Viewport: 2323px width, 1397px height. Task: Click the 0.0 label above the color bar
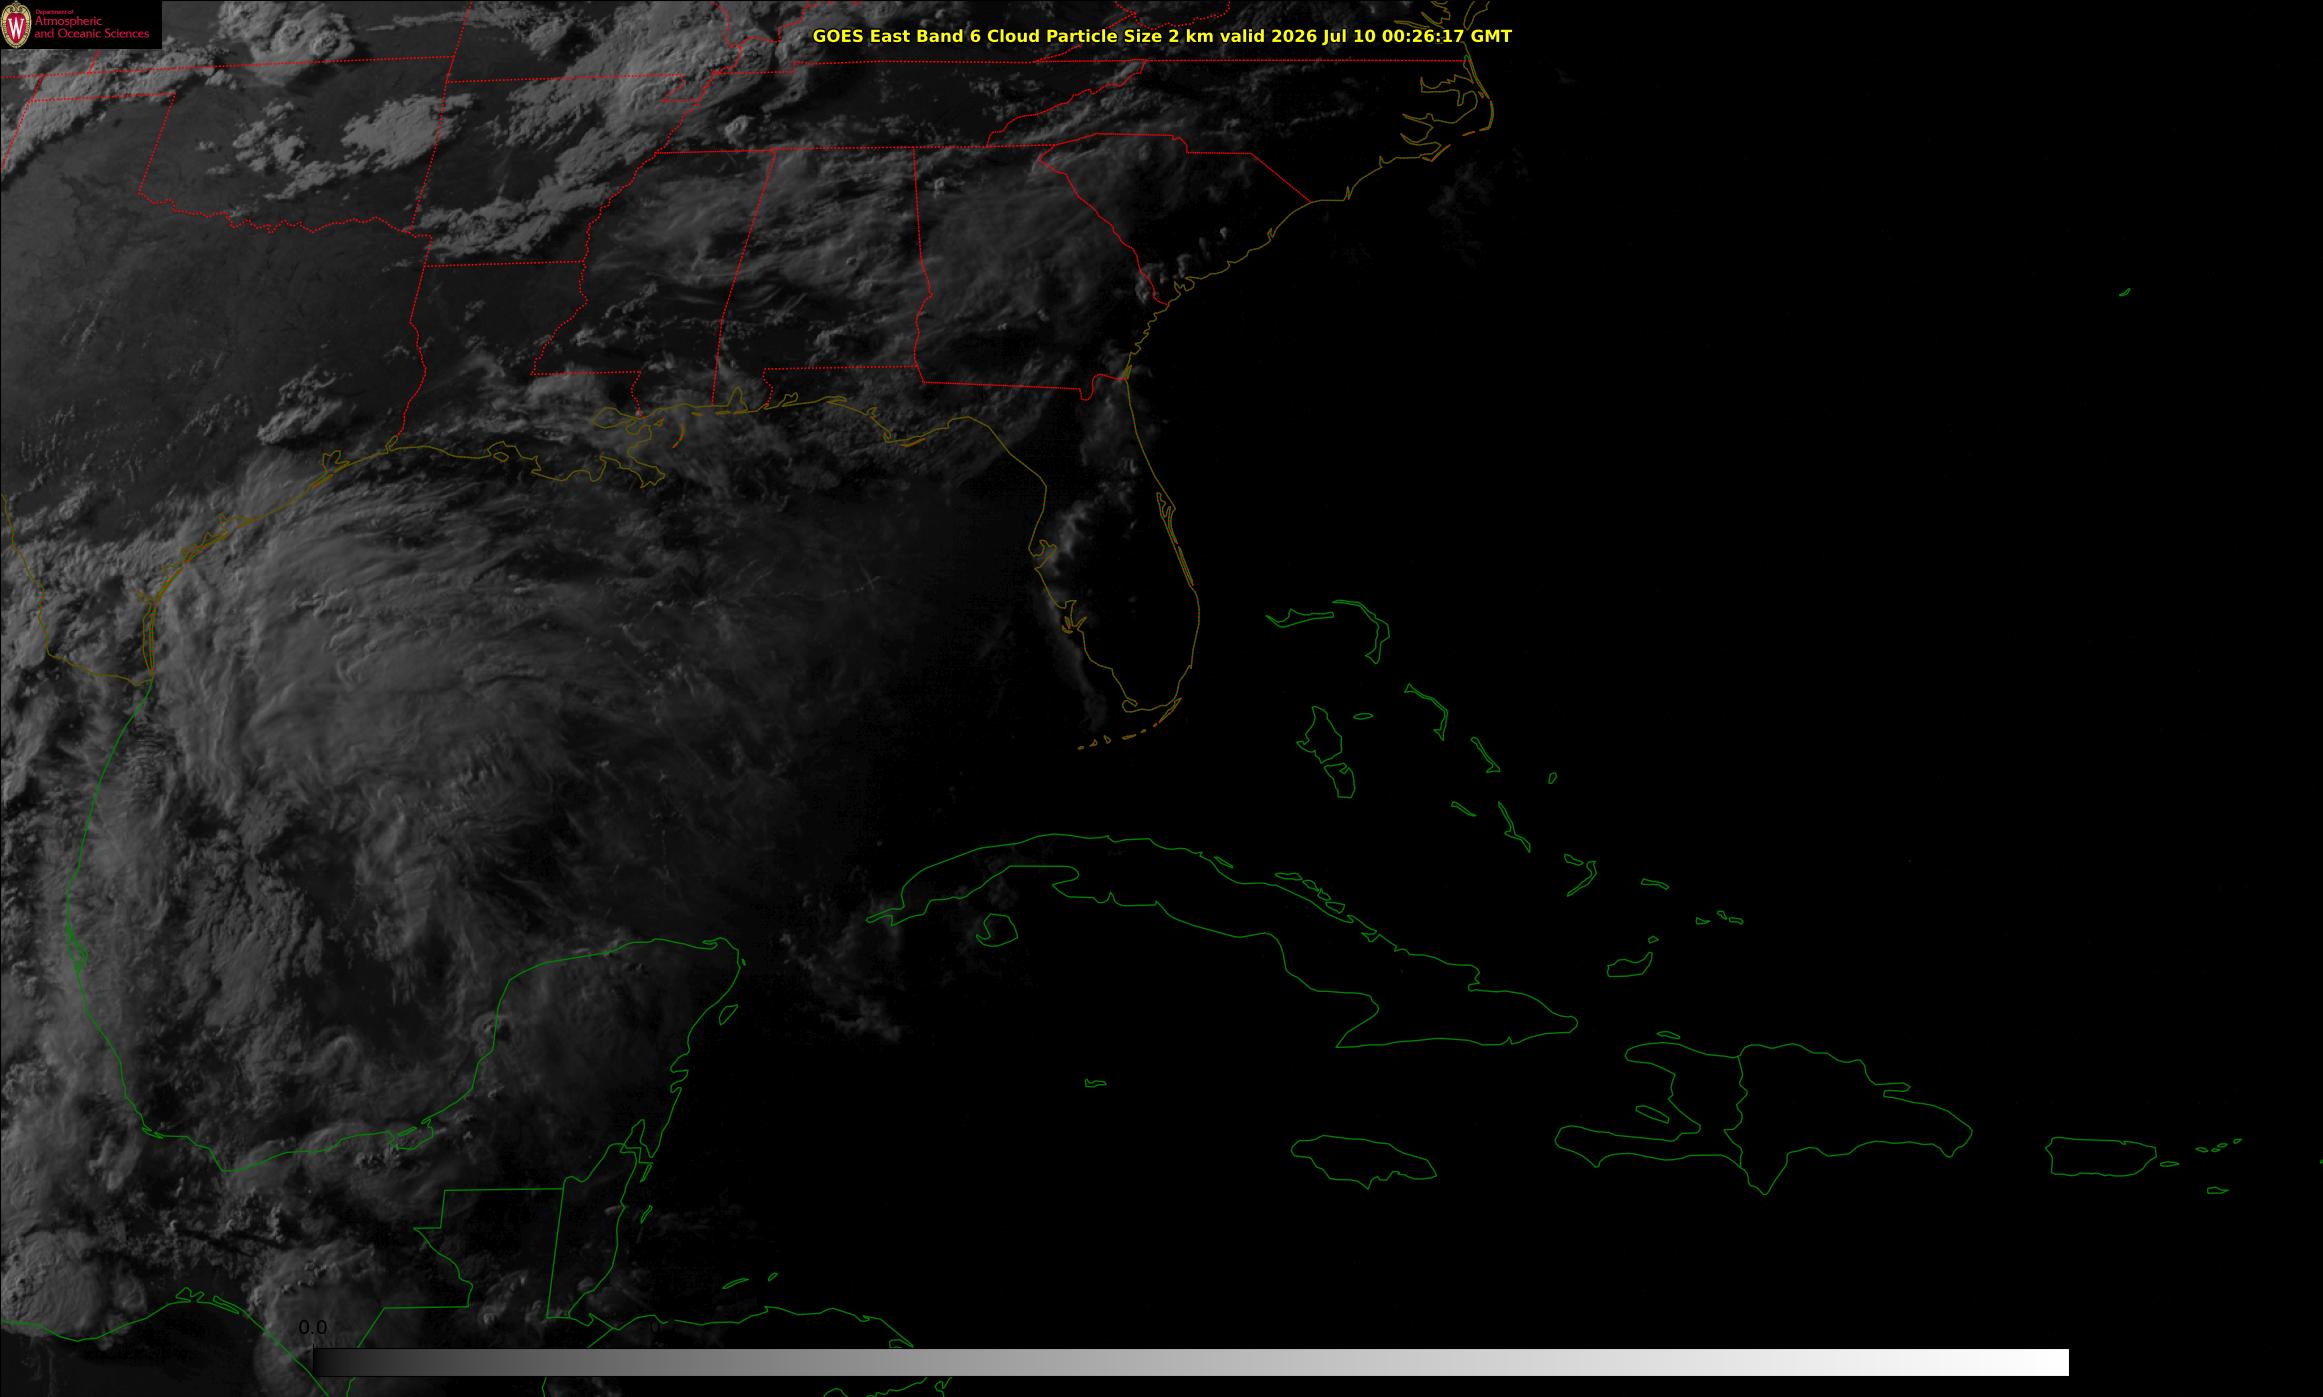pyautogui.click(x=313, y=1327)
